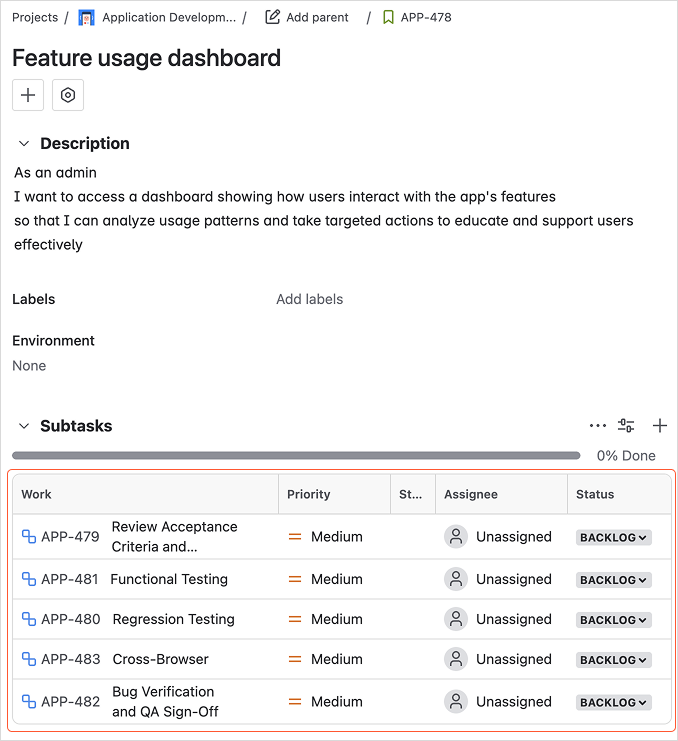Add a subtask with the plus icon
678x741 pixels.
(x=660, y=426)
